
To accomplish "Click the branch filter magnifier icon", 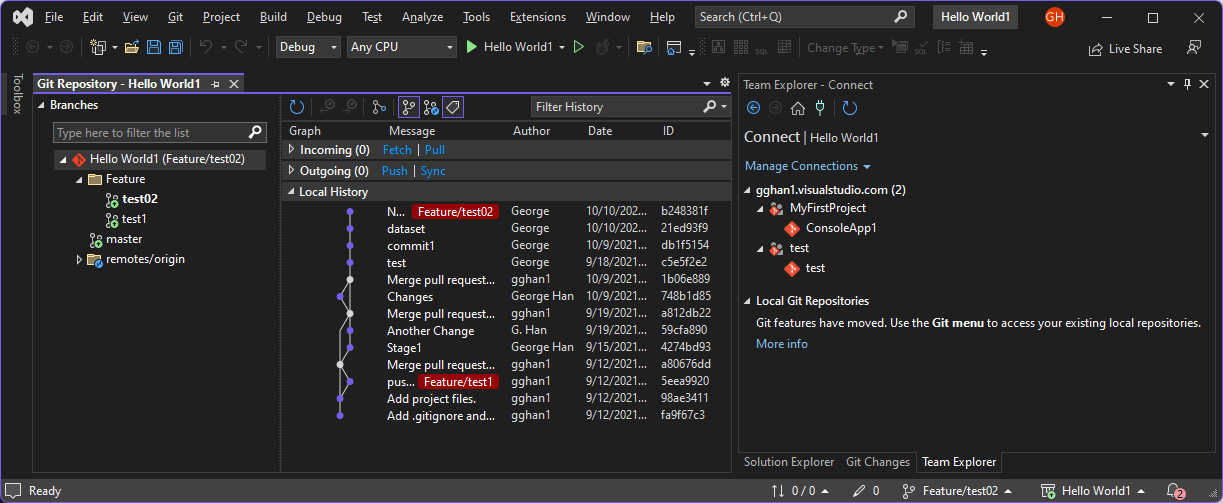I will [x=255, y=132].
